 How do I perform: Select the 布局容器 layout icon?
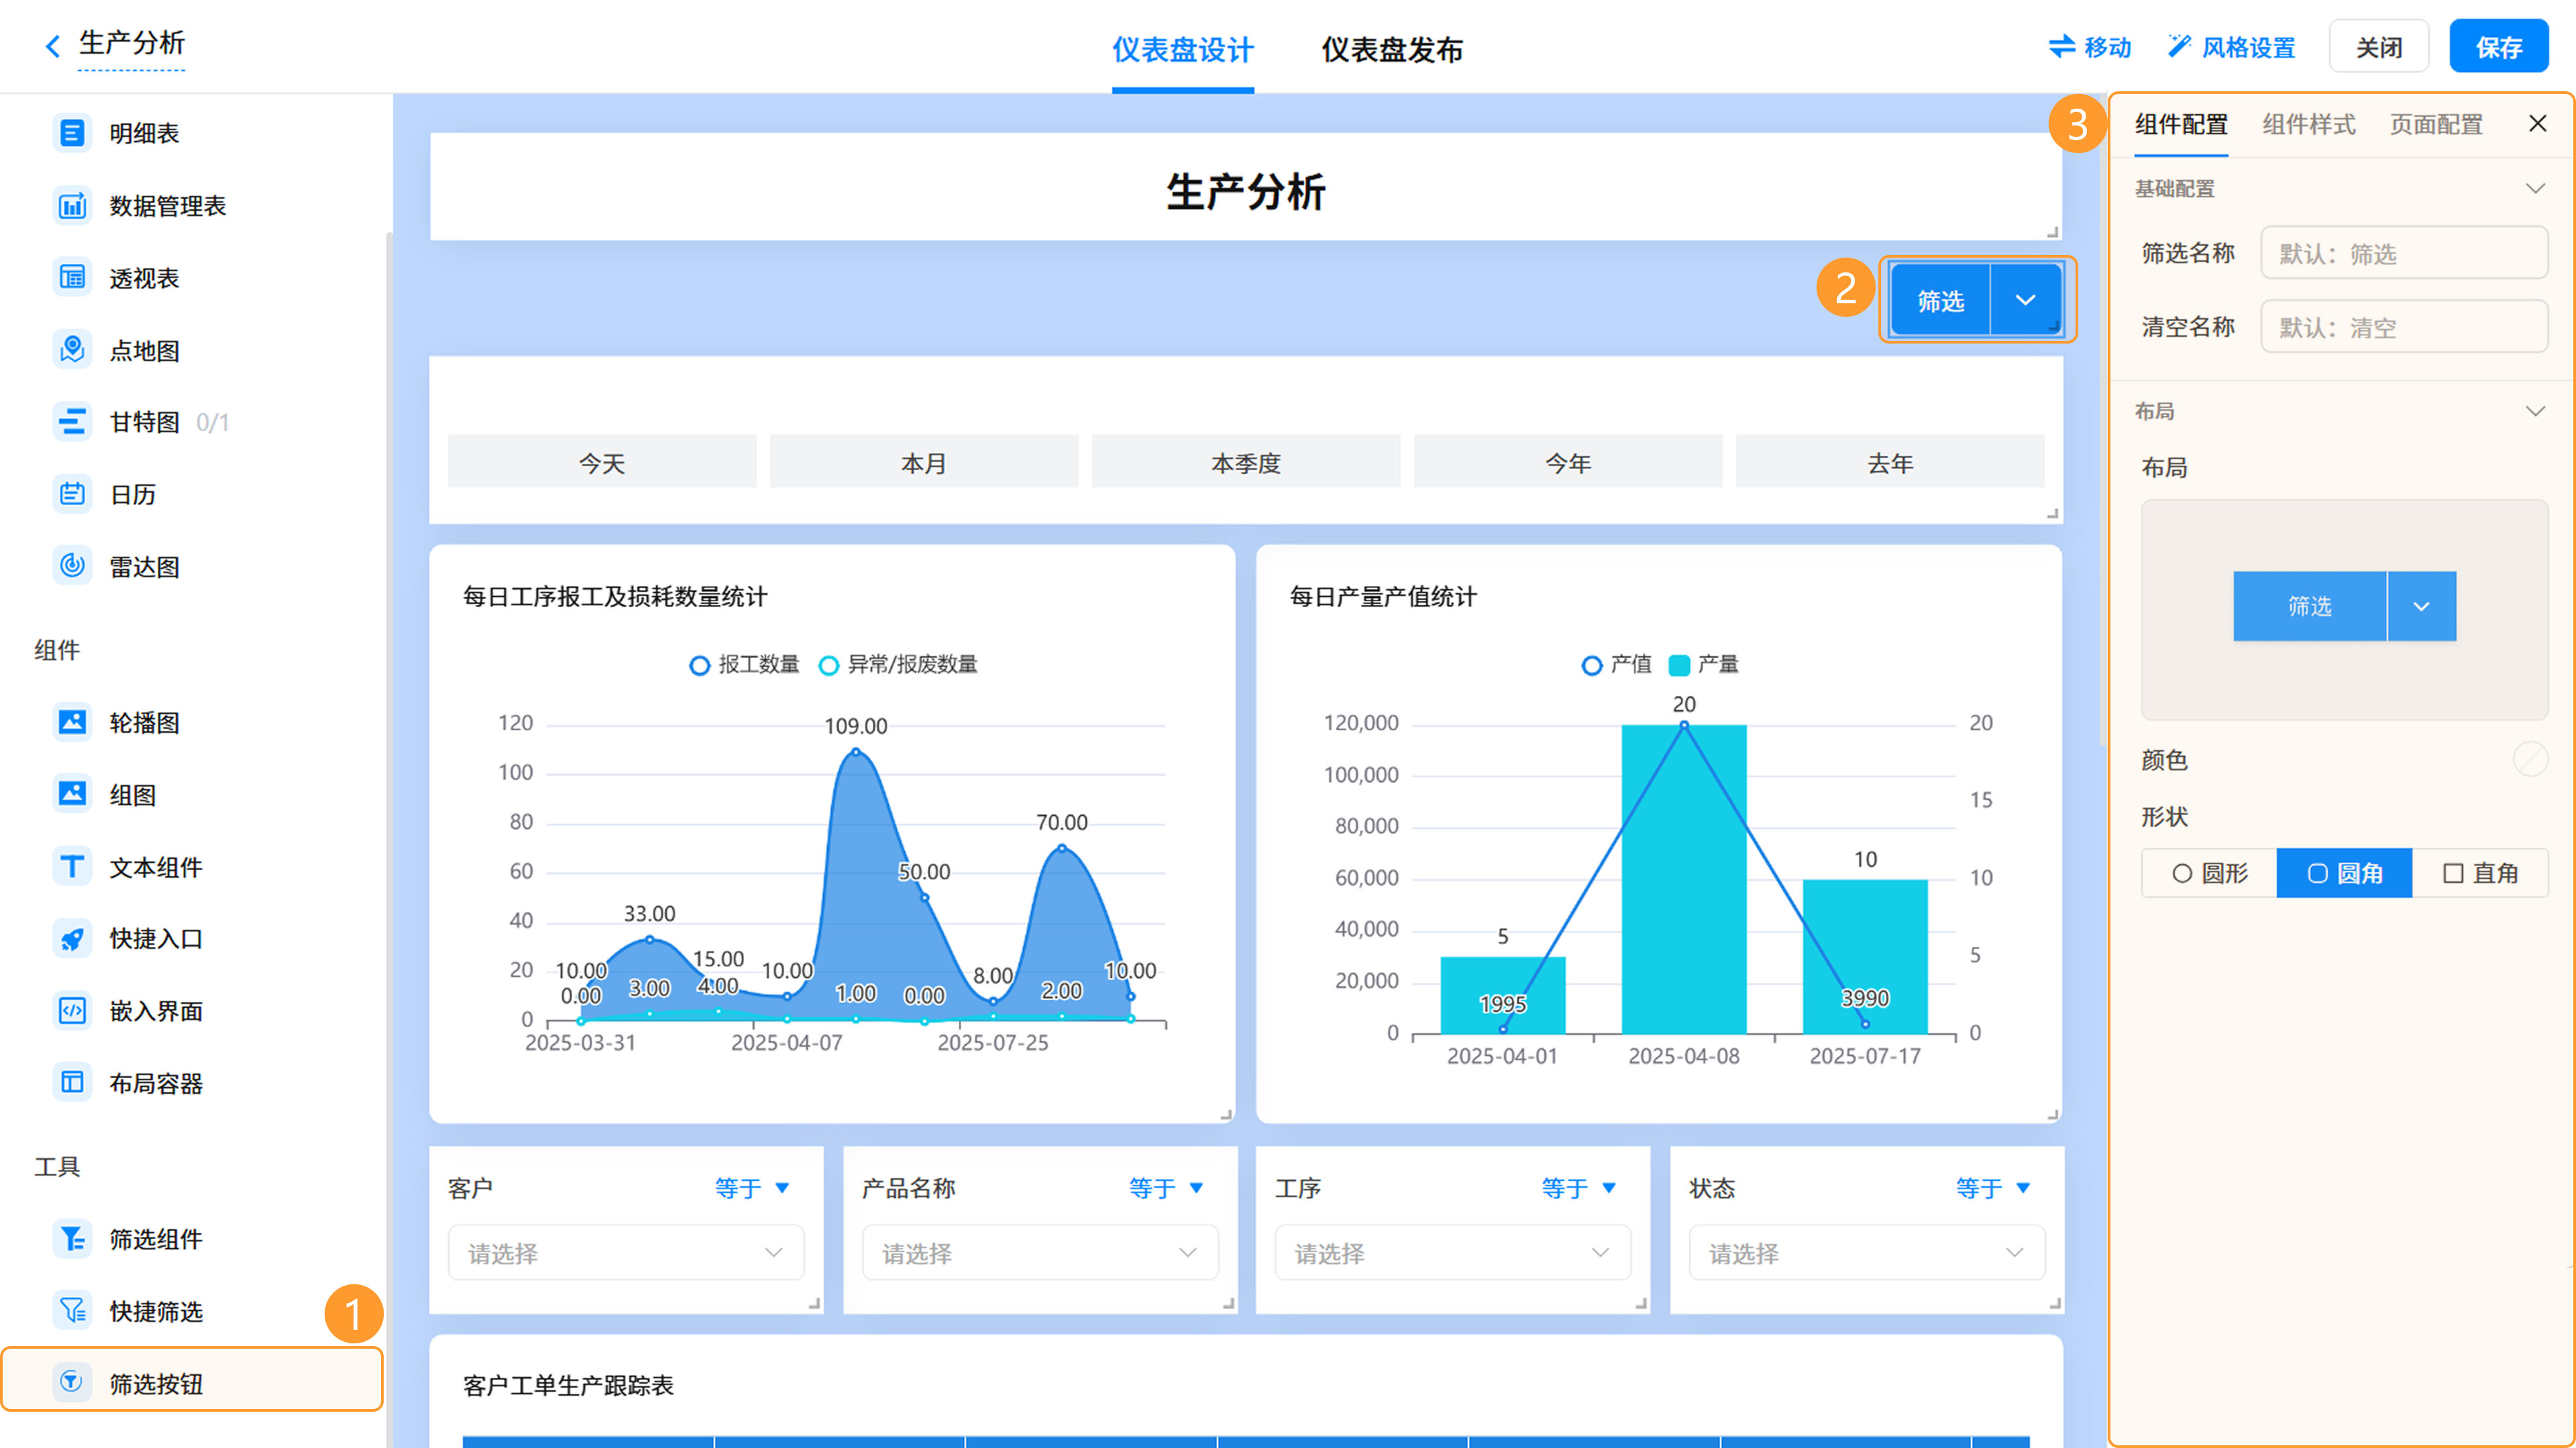click(x=72, y=1082)
